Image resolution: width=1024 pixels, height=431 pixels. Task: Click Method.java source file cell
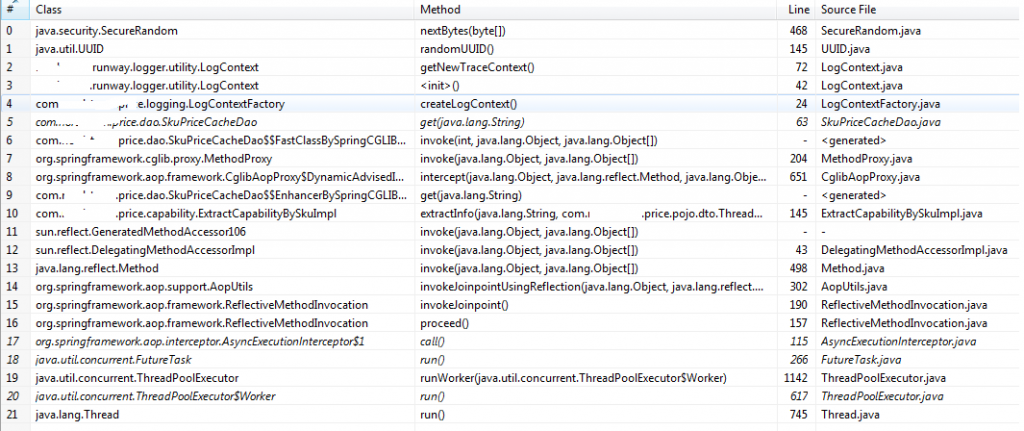pos(851,268)
